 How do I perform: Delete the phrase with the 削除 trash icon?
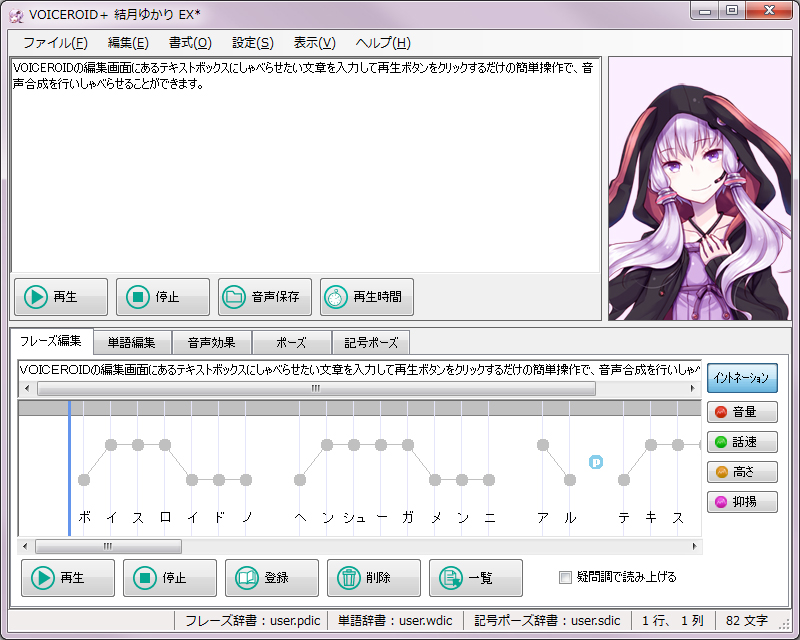(374, 578)
